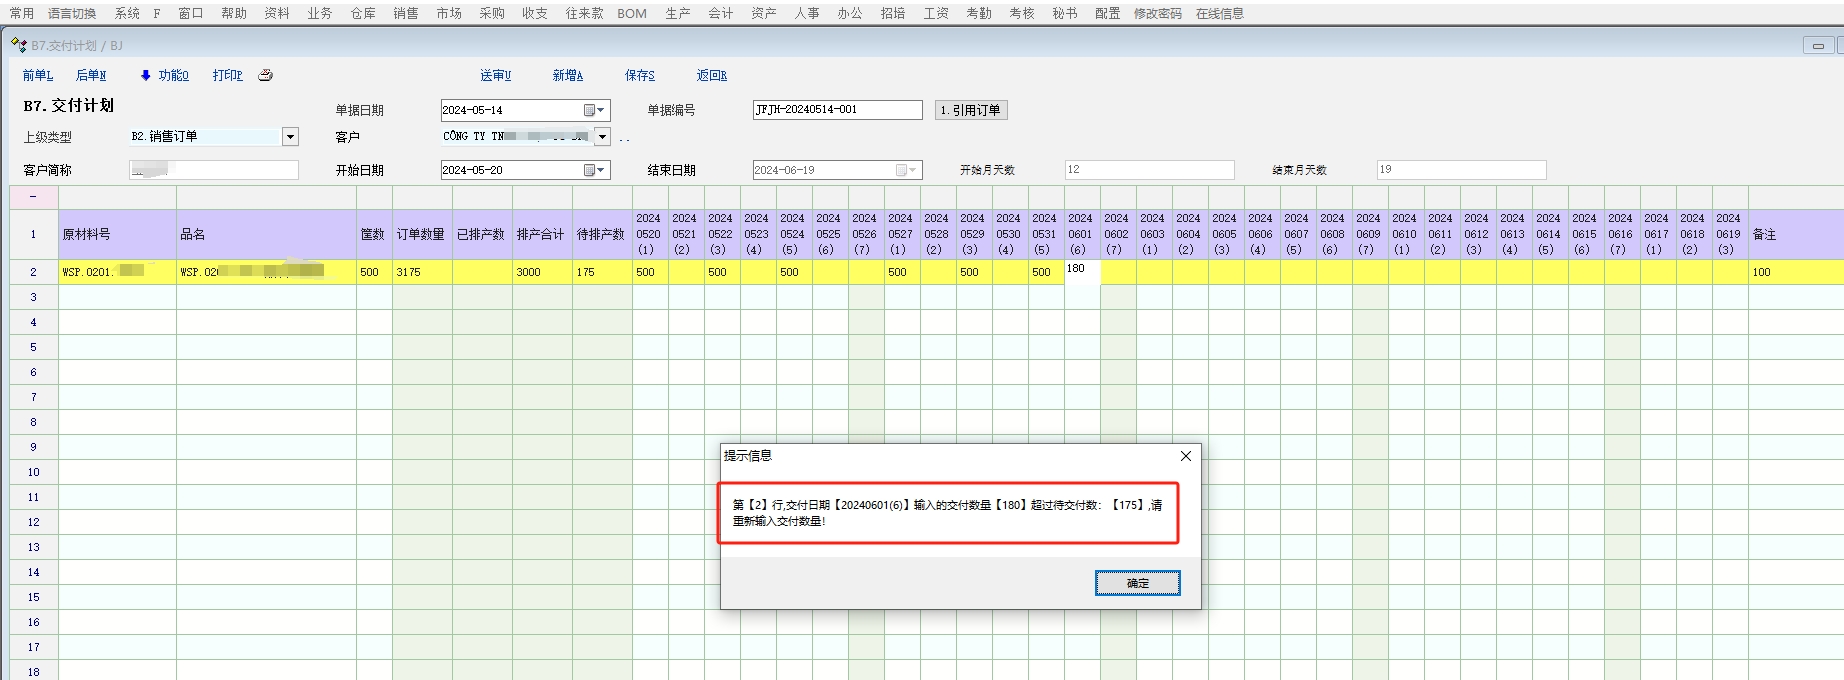Click the 单据编号 input field
The width and height of the screenshot is (1844, 680).
[836, 110]
